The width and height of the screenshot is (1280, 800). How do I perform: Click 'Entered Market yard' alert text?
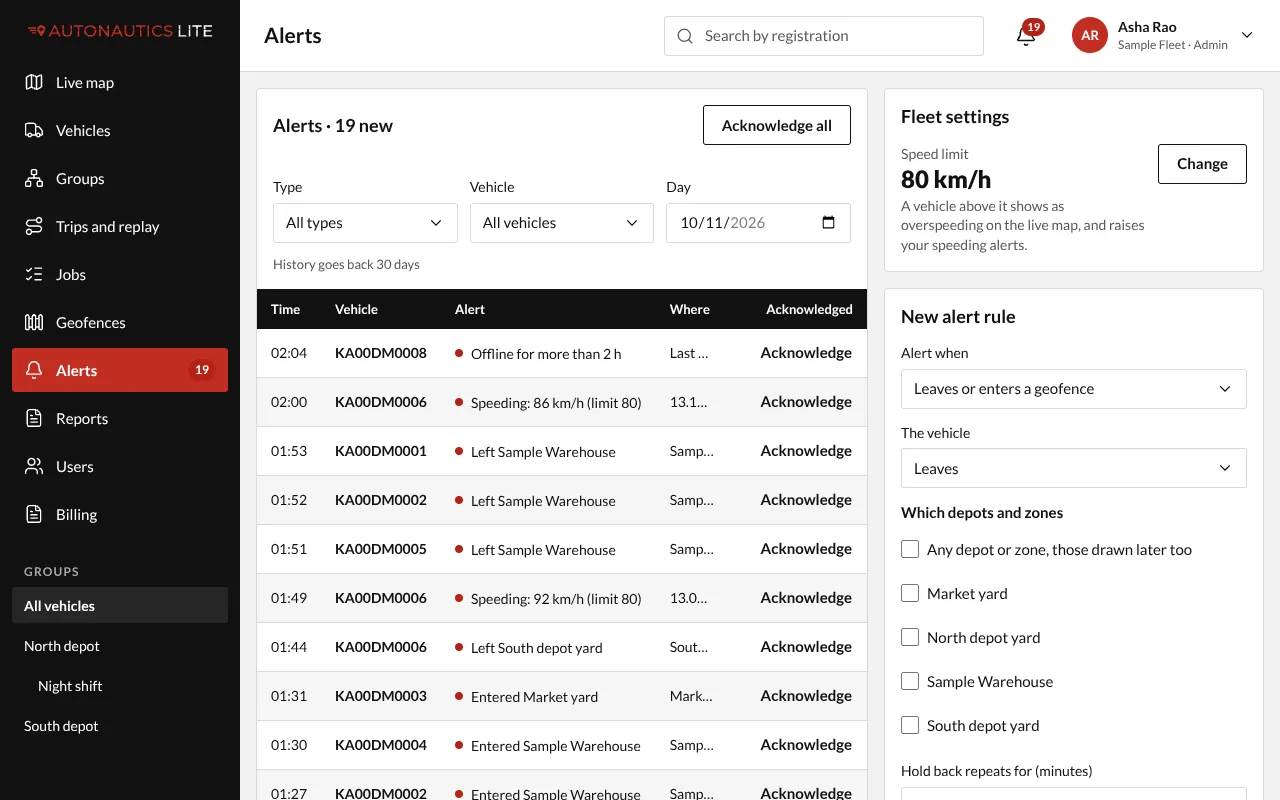click(x=534, y=697)
